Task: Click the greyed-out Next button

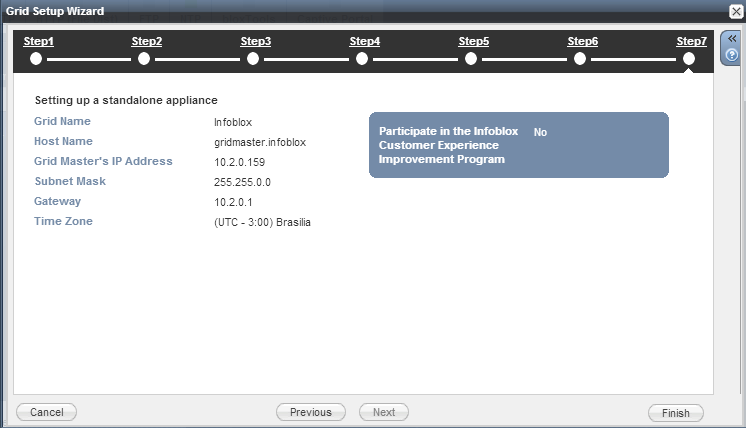Action: coord(383,412)
